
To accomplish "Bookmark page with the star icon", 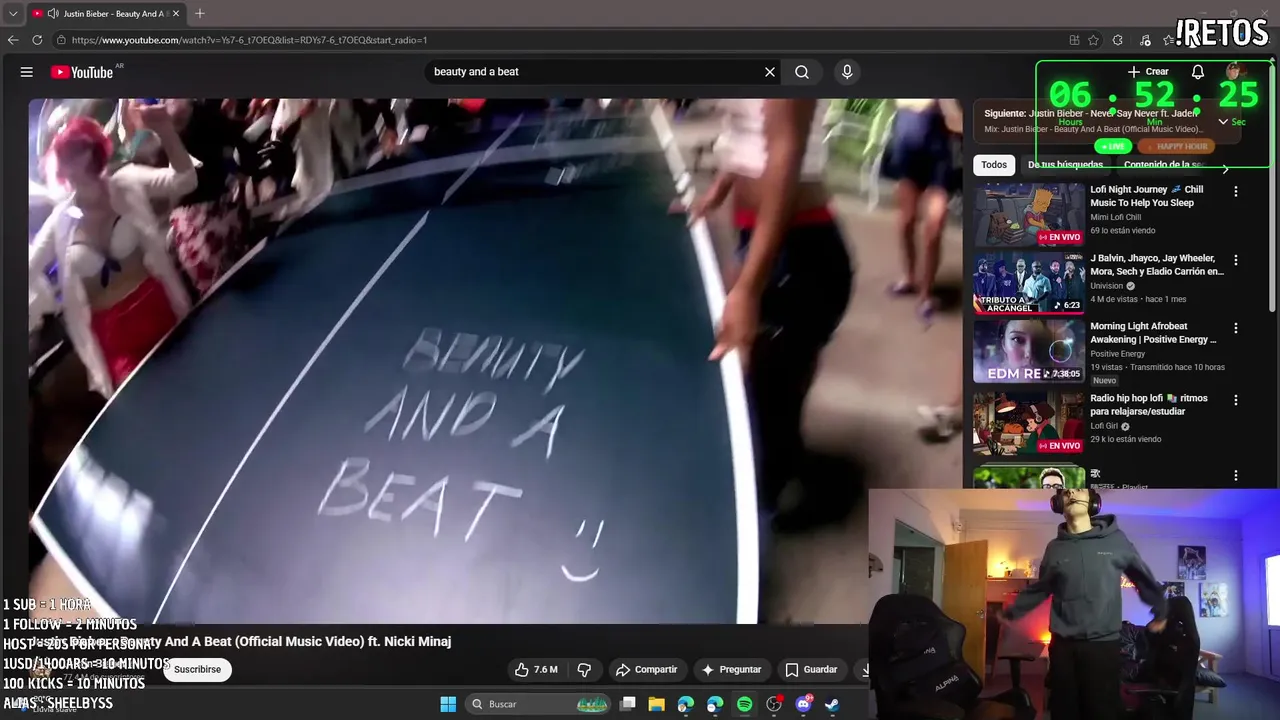I will [1093, 40].
